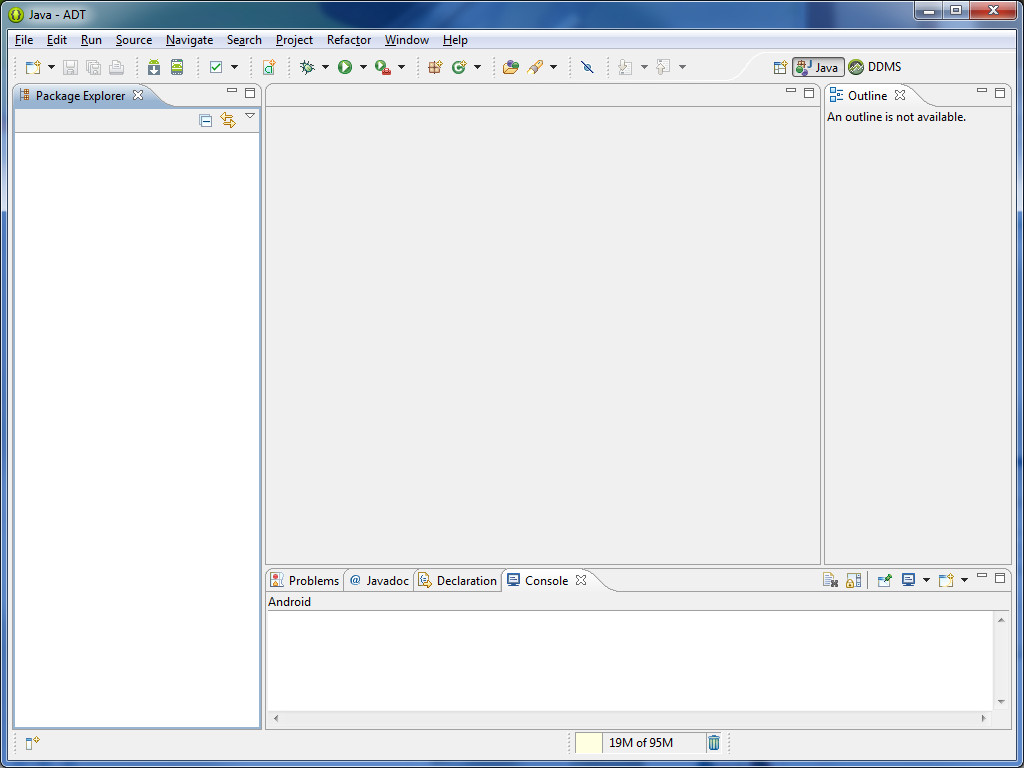Screen dimensions: 1024x768
Task: Click the Display Selected Console icon
Action: coord(908,580)
